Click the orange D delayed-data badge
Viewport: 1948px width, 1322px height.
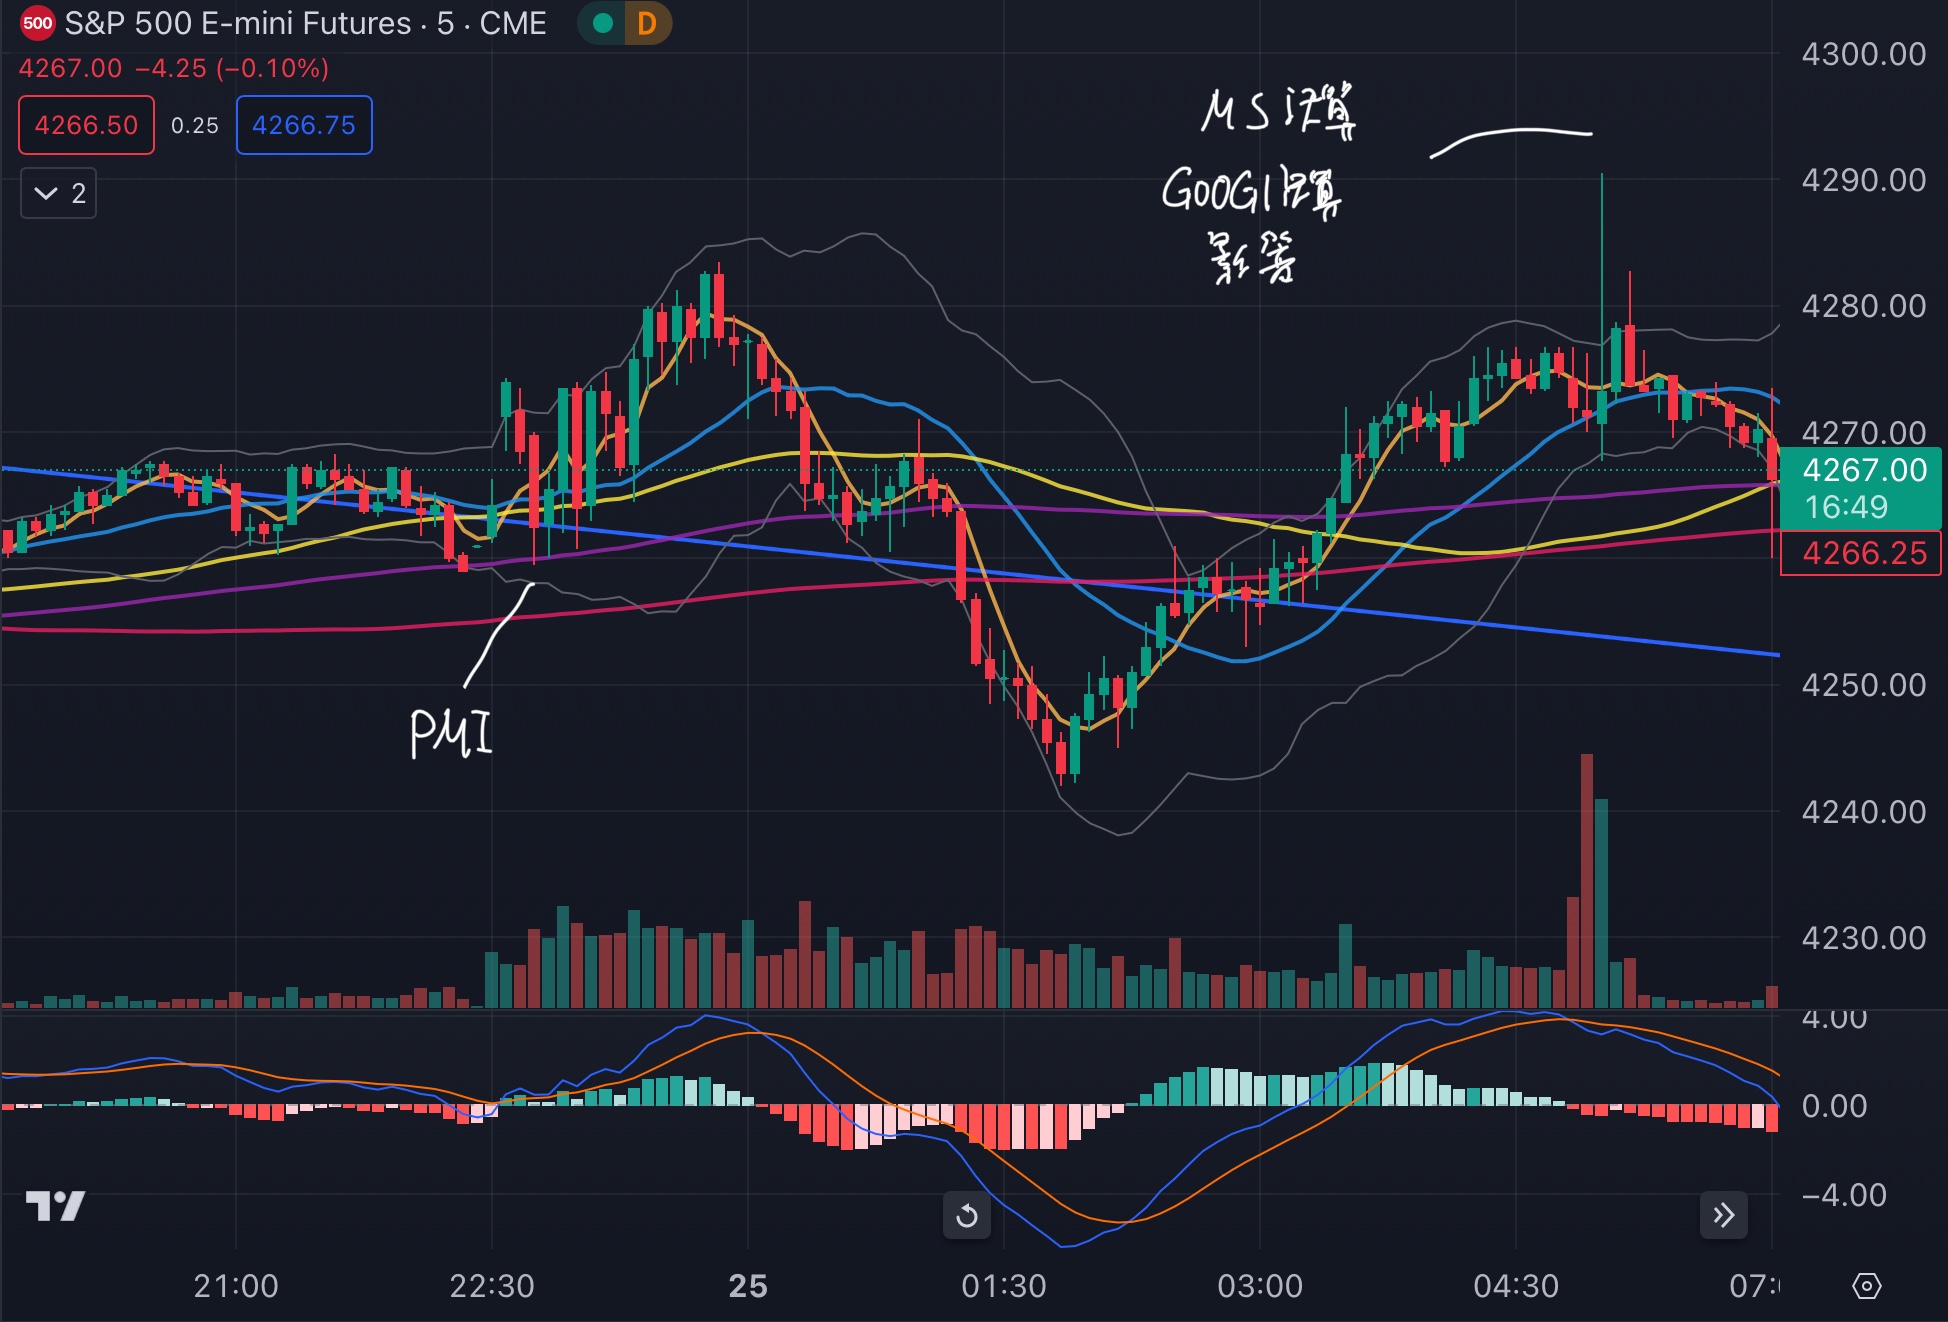pyautogui.click(x=647, y=23)
